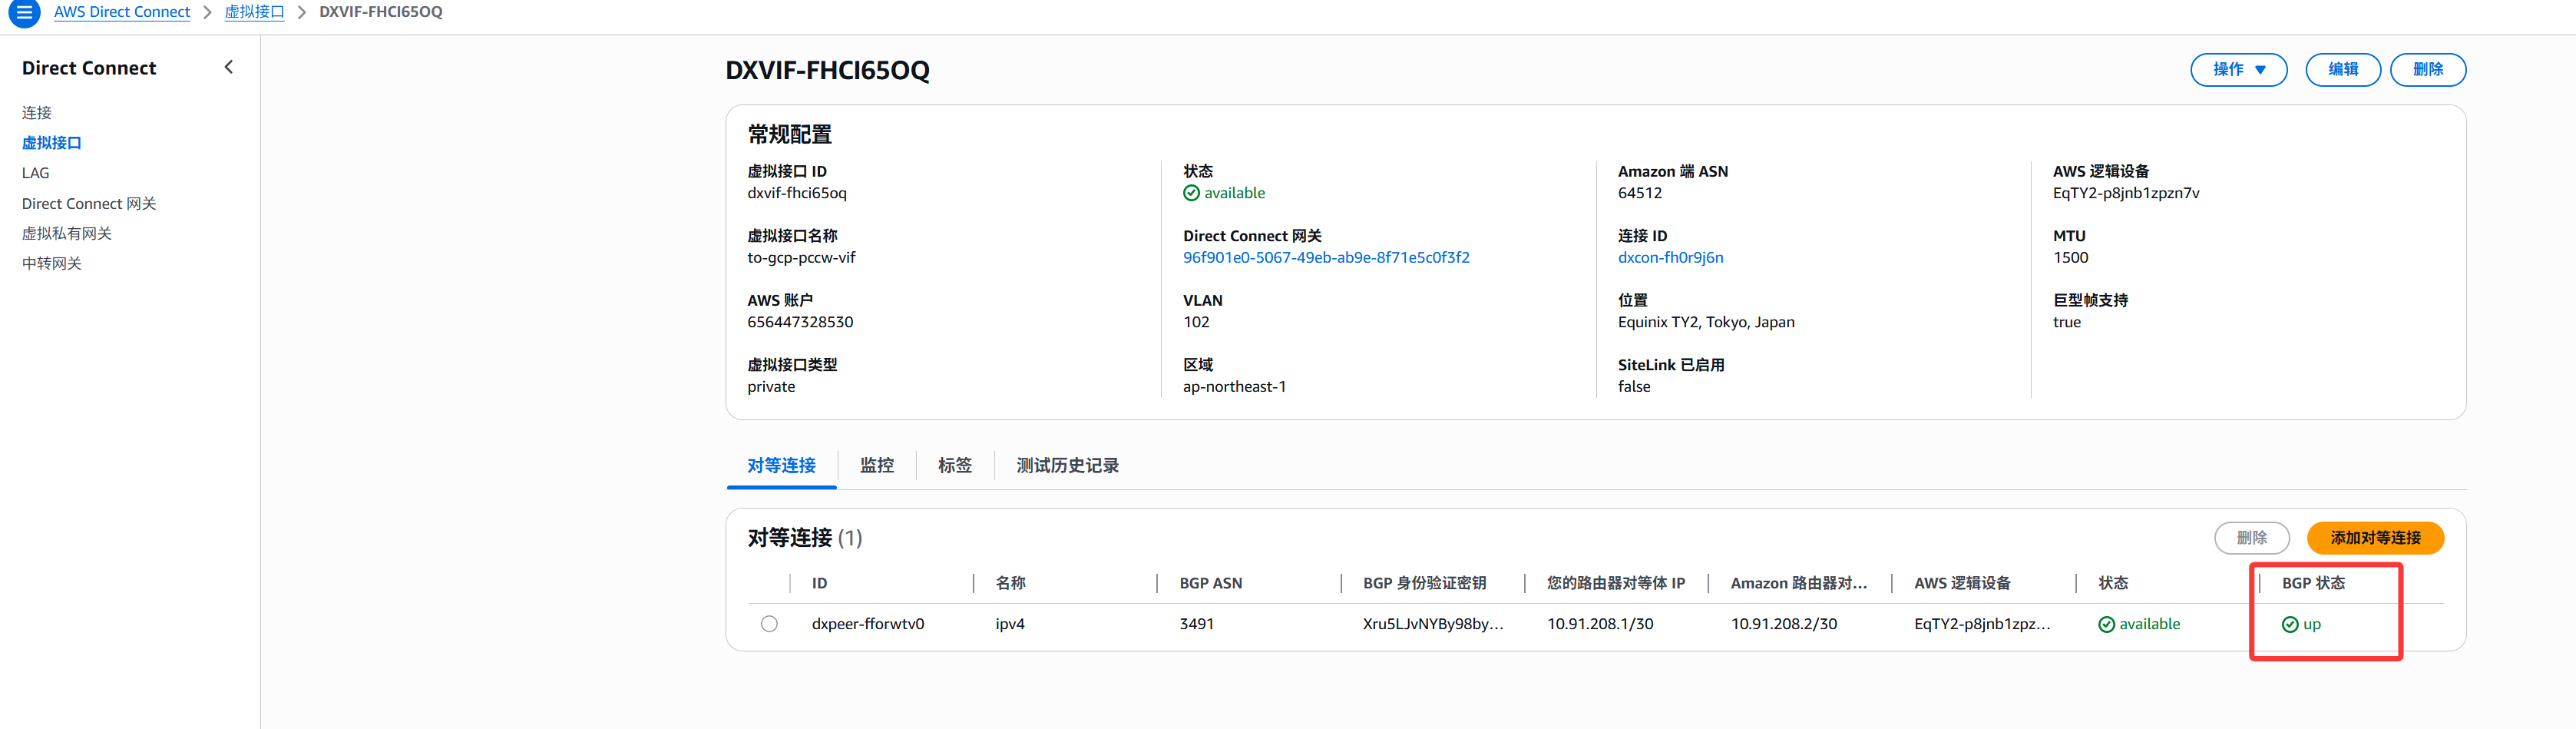Open 虚拟接口 breadcrumb link

tap(254, 12)
